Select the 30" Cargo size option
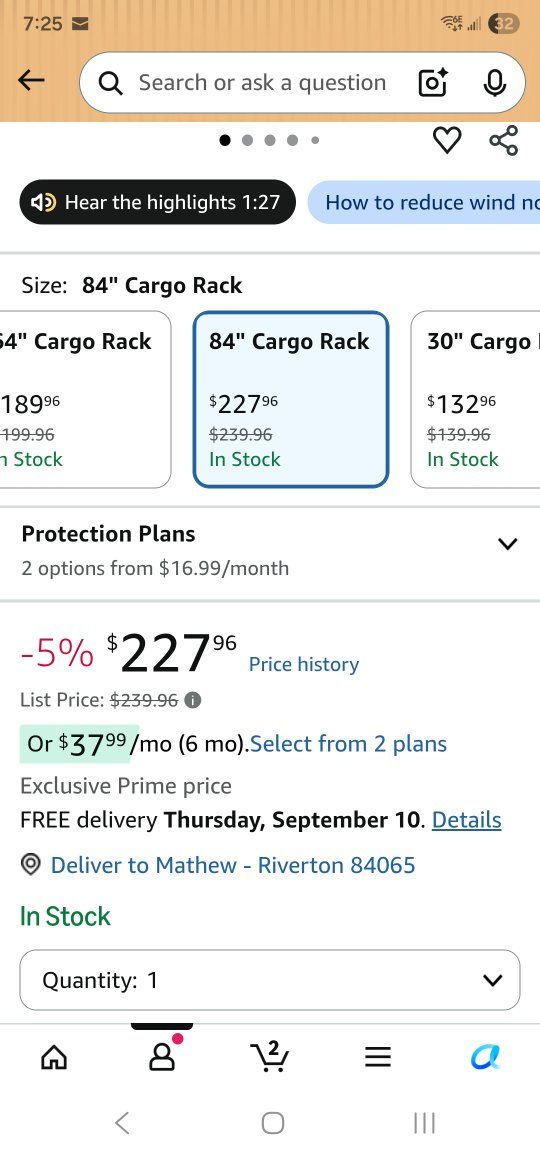Viewport: 540px width, 1158px height. pyautogui.click(x=475, y=400)
